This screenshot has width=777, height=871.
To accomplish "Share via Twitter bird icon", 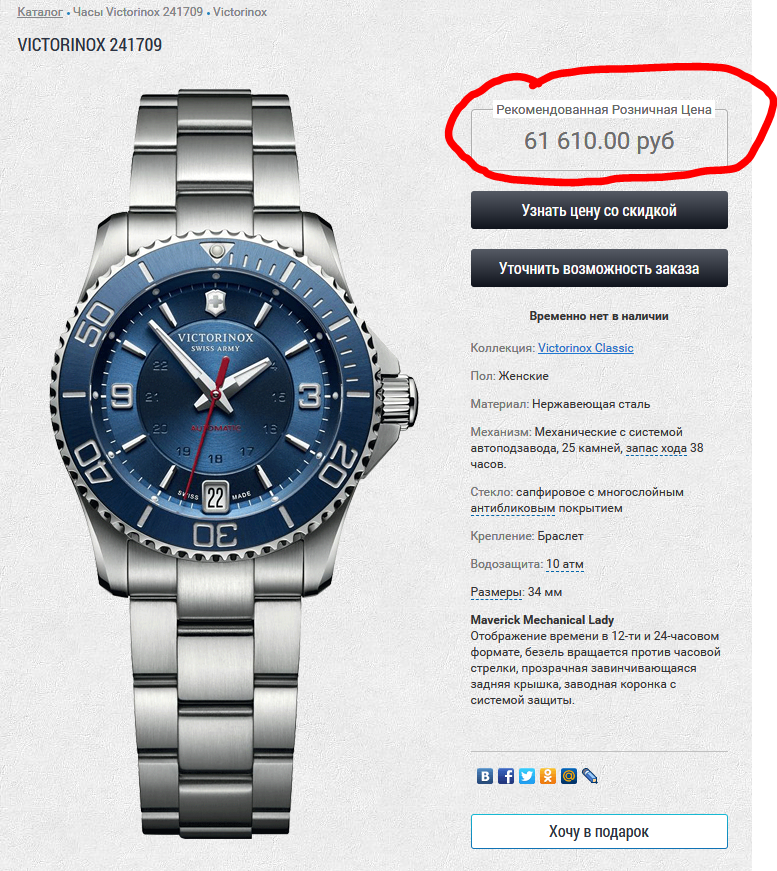I will 527,775.
